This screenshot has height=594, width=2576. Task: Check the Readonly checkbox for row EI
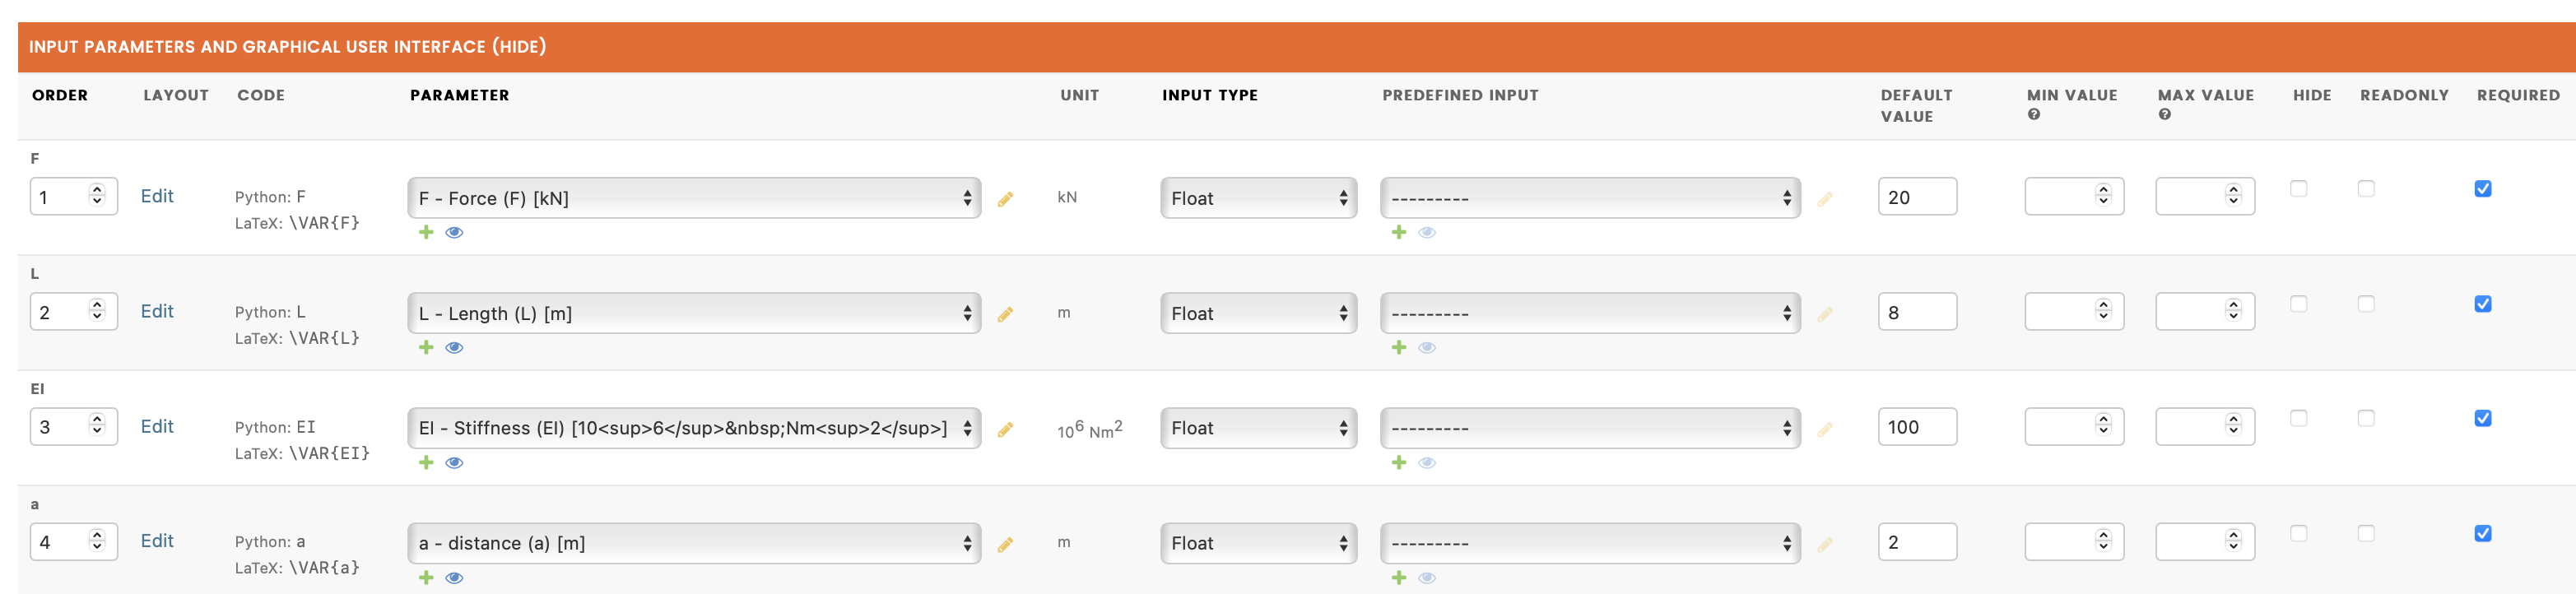(2366, 418)
